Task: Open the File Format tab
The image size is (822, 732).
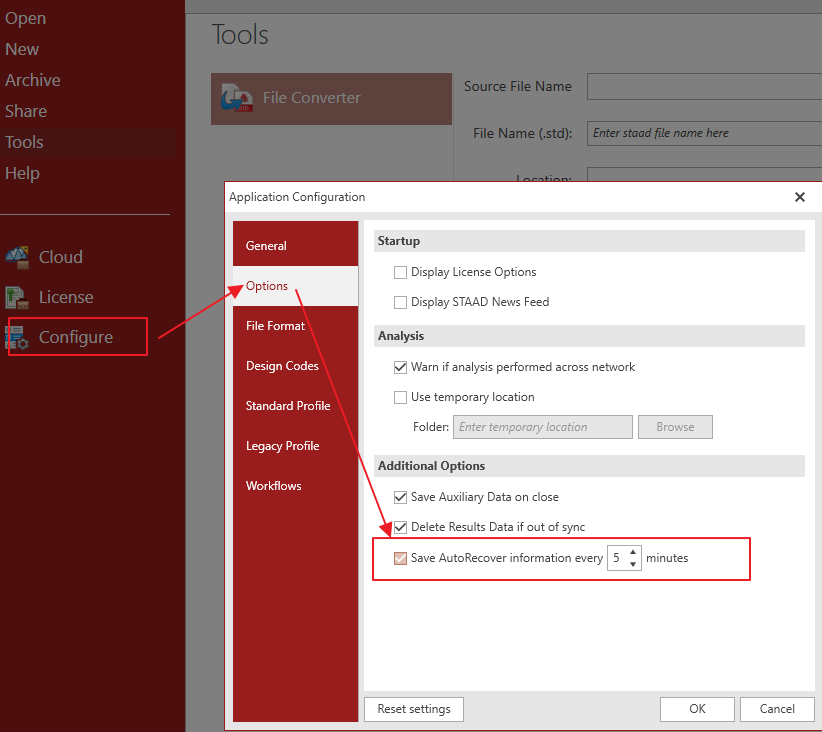Action: click(275, 326)
